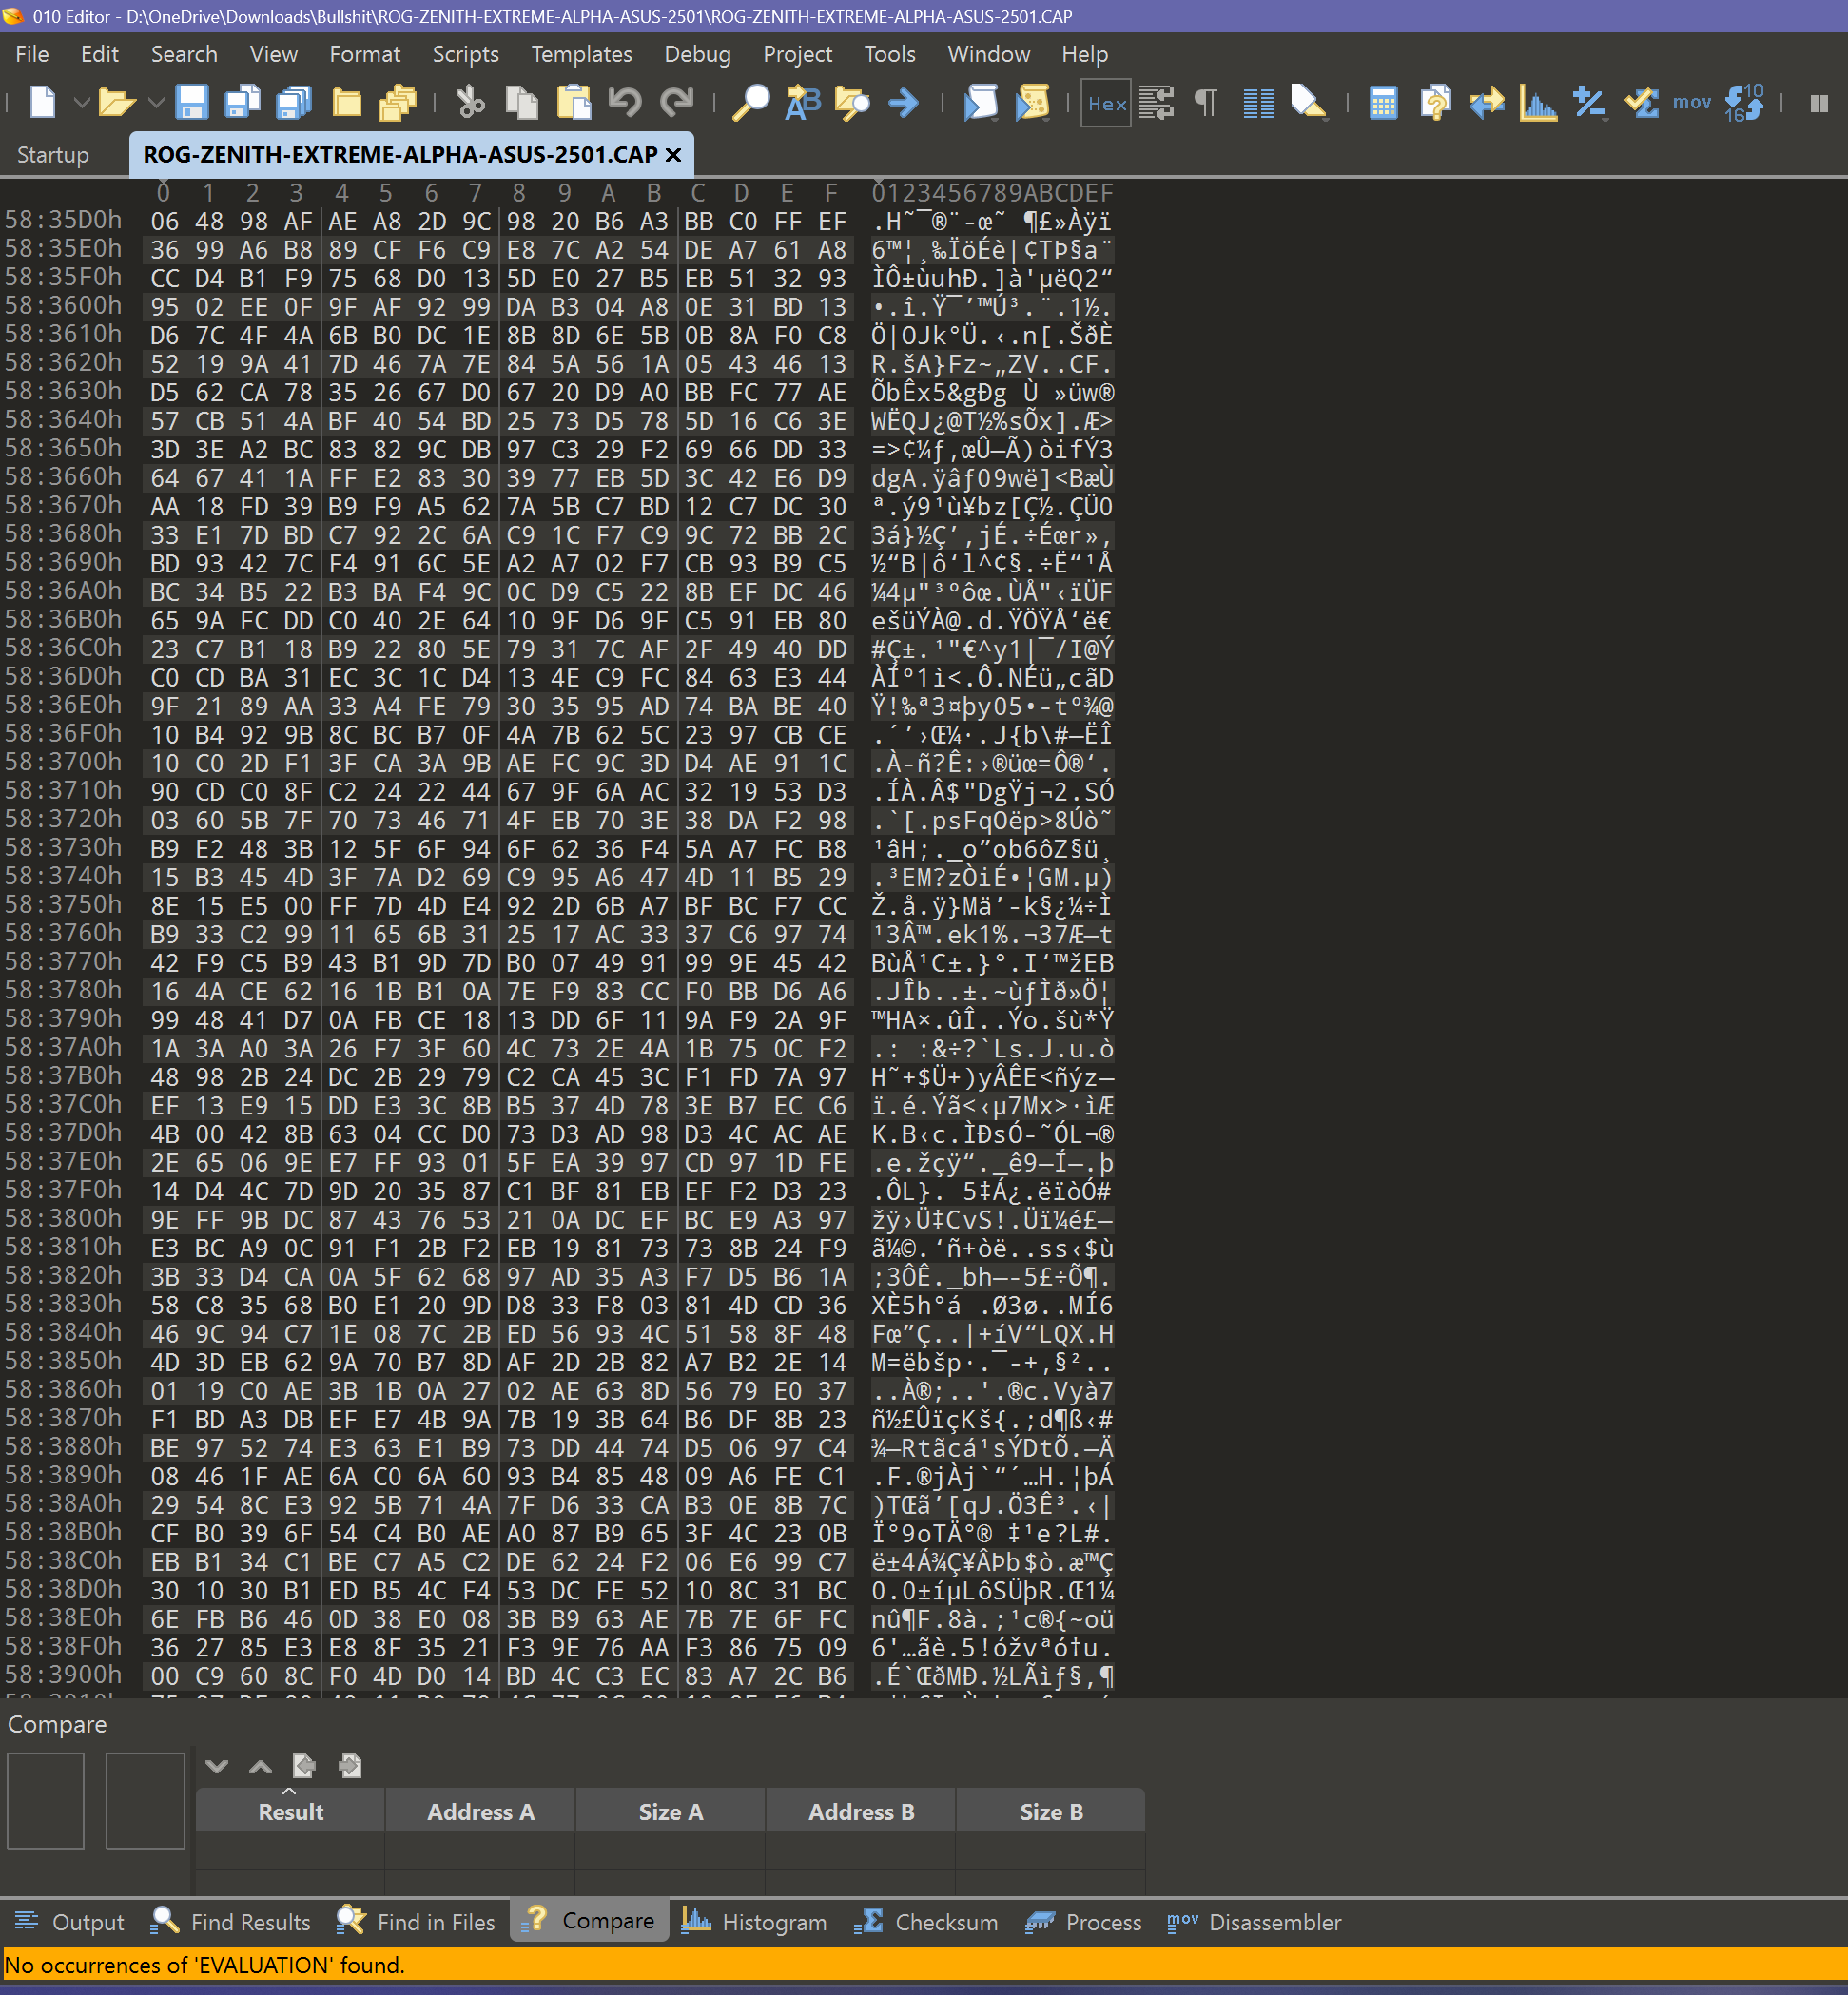Open the Calculator toolbar icon

point(1383,102)
